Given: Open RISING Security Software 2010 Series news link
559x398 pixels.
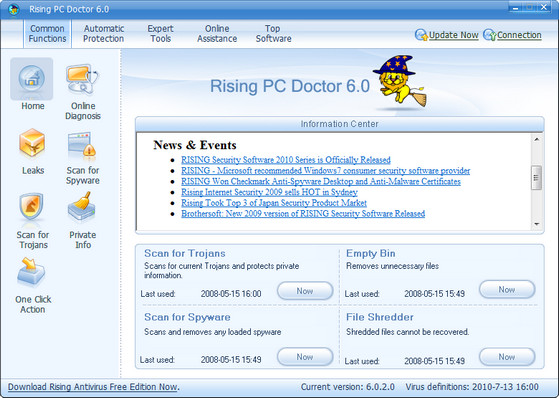Looking at the screenshot, I should coord(286,160).
